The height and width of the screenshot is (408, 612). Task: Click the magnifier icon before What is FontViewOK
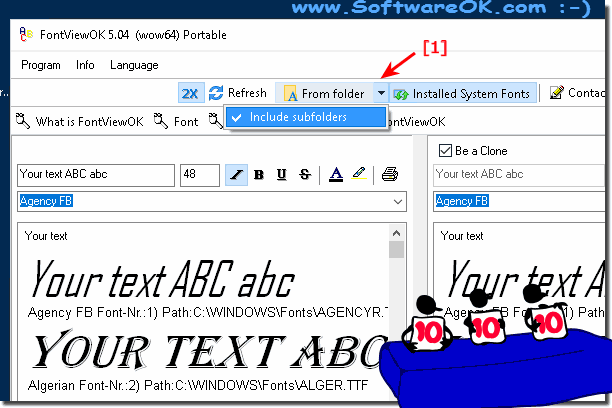23,121
